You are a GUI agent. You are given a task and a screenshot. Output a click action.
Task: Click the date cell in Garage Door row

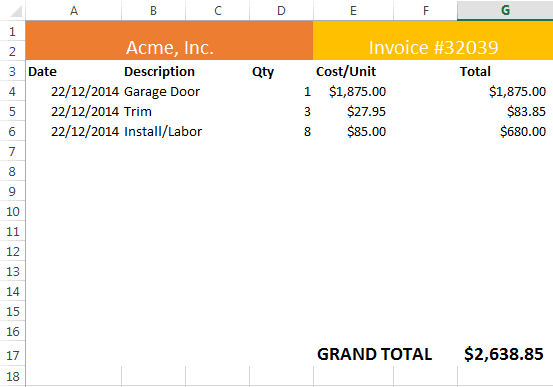pos(74,91)
